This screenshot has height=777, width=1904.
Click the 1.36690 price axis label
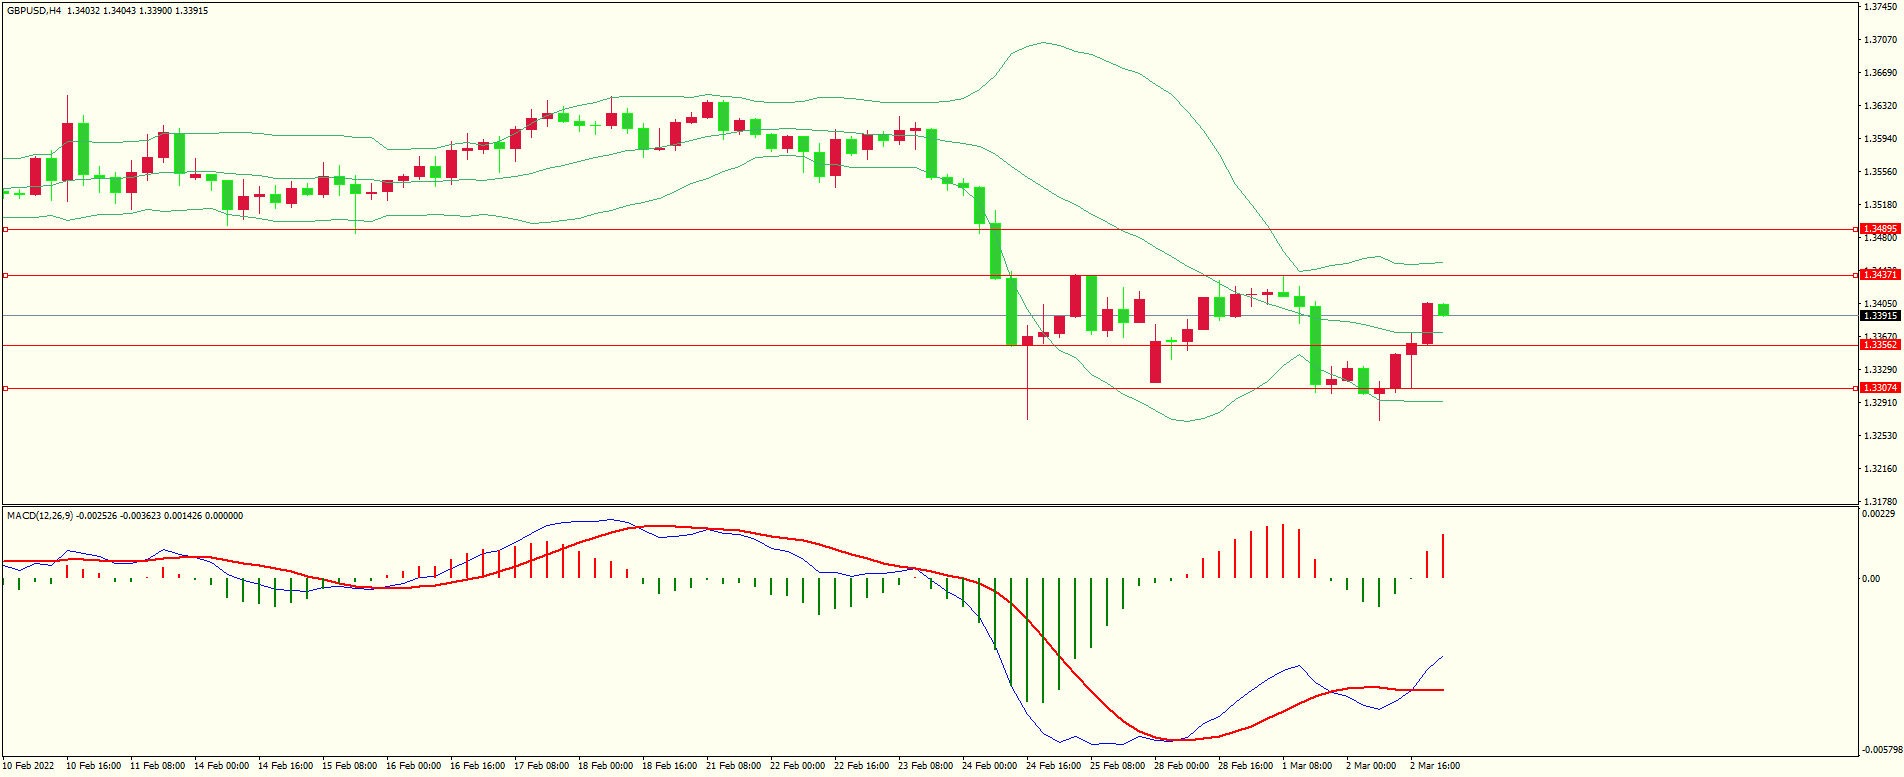[1881, 73]
